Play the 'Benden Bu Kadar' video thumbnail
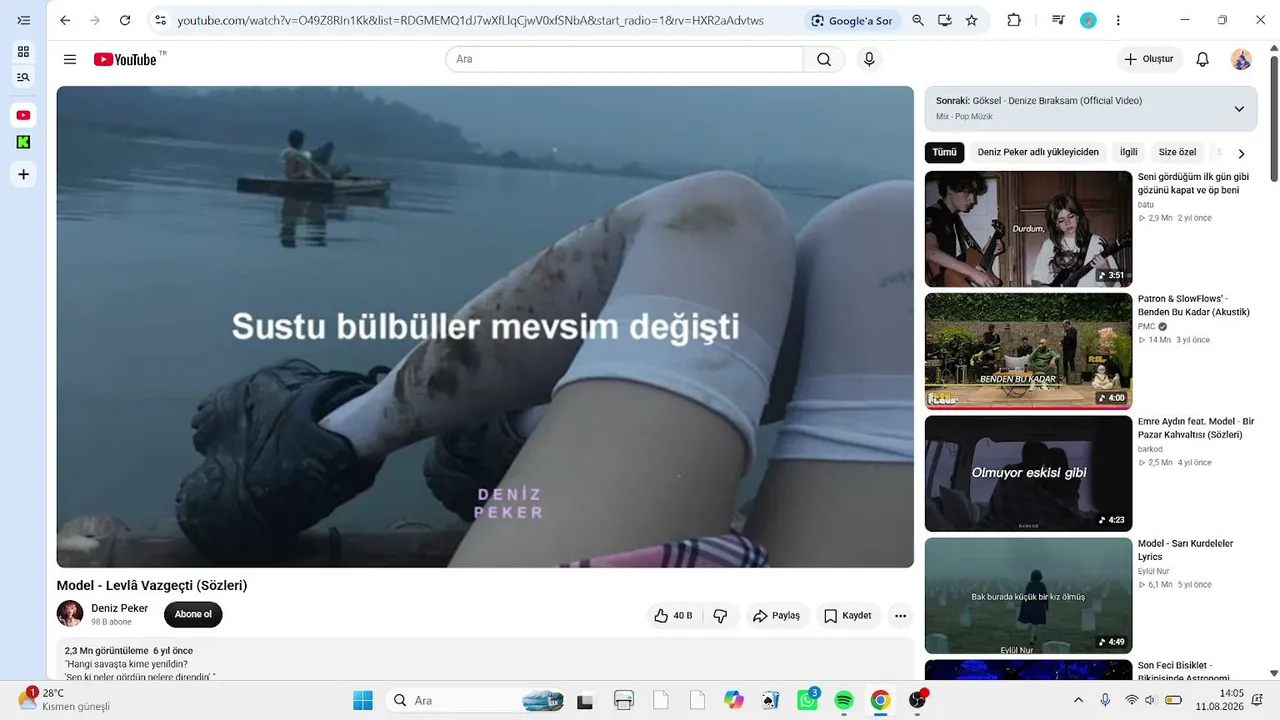Viewport: 1280px width, 720px height. (1028, 351)
